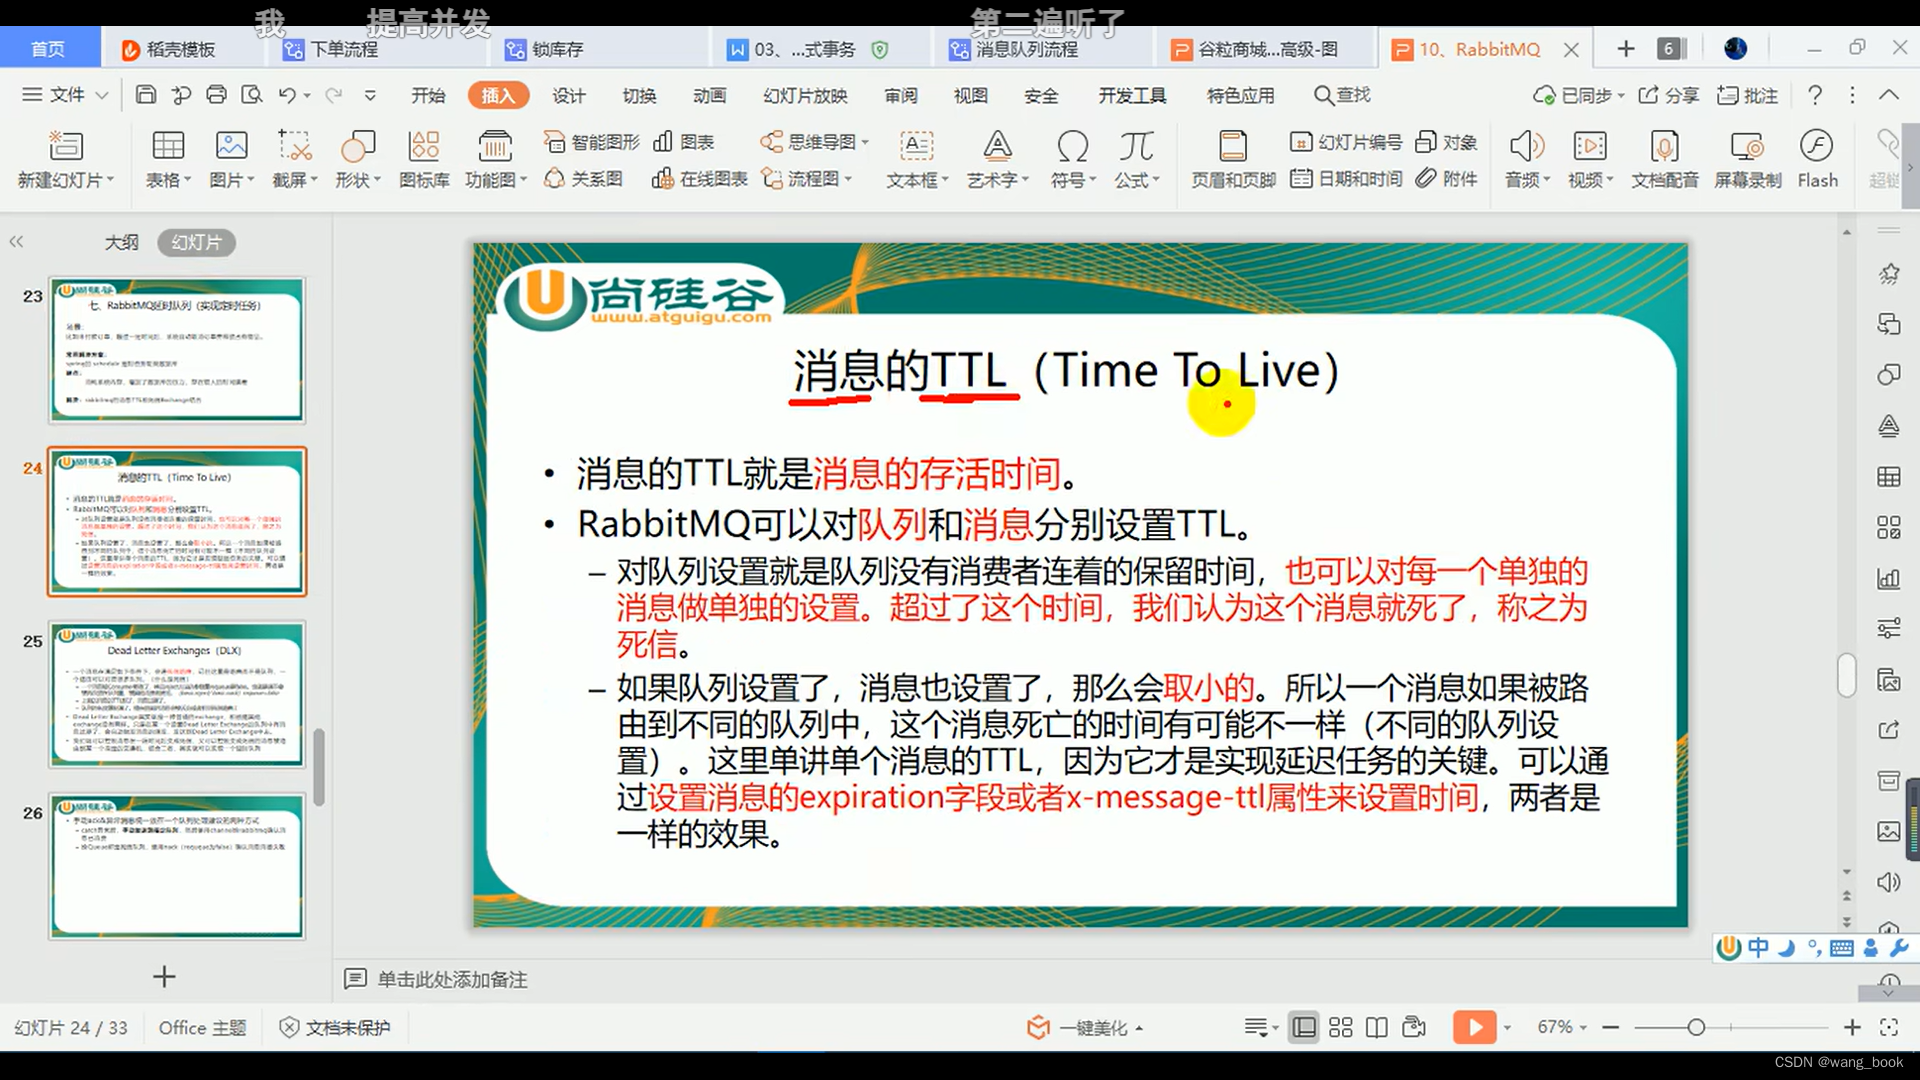Click the 图表 tool icon
The image size is (1920, 1080).
(x=662, y=141)
